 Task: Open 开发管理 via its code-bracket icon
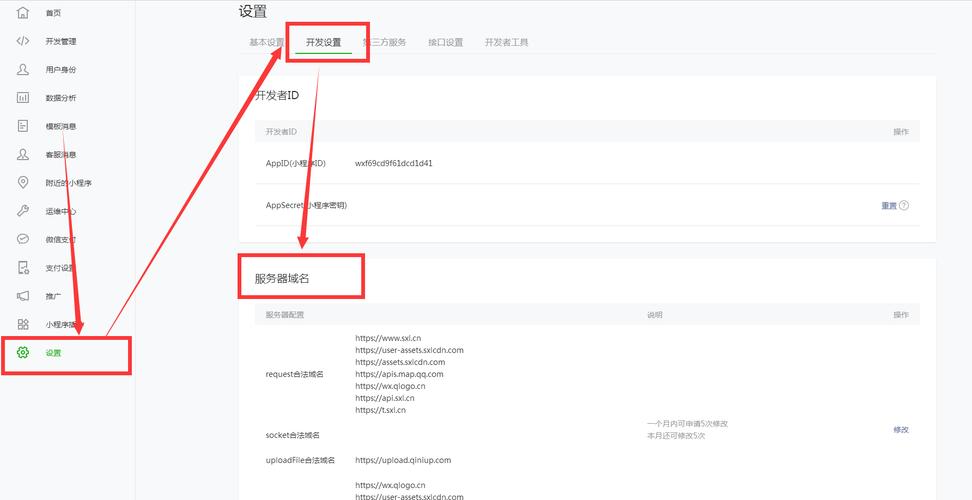click(23, 41)
